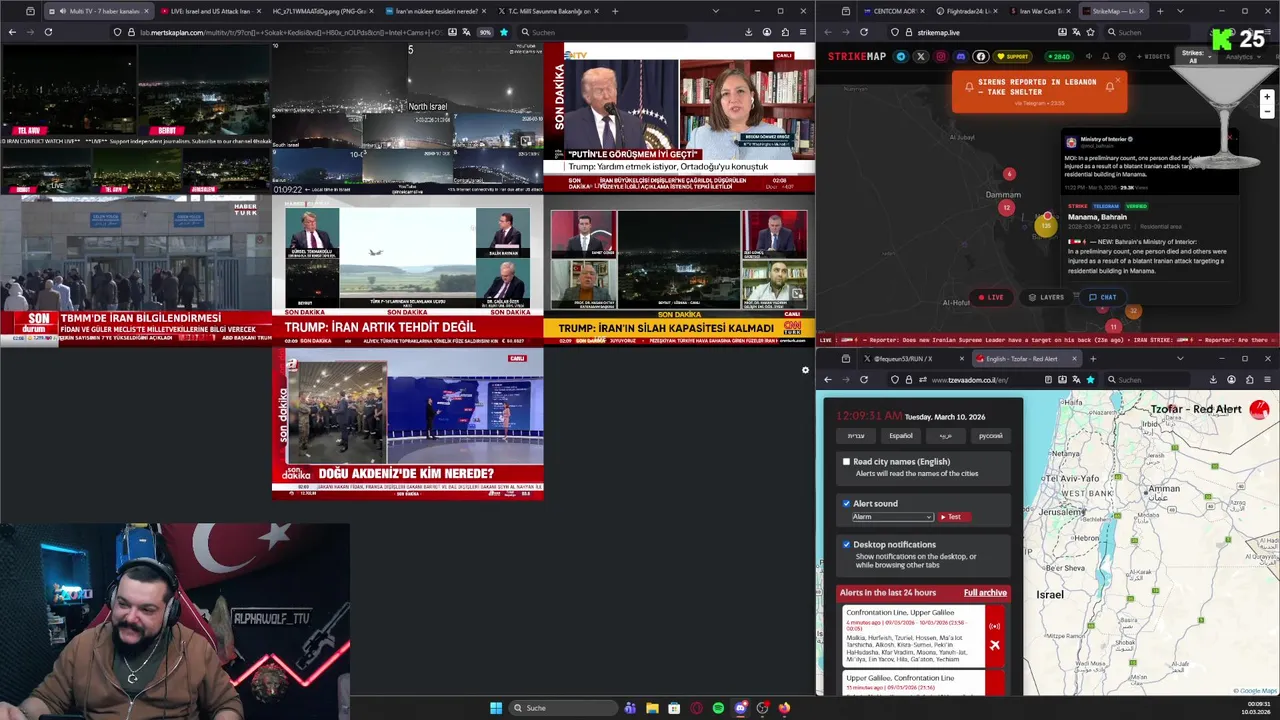The image size is (1280, 720).
Task: Click the Haber Türk TBMM stream tile
Action: pos(136,270)
